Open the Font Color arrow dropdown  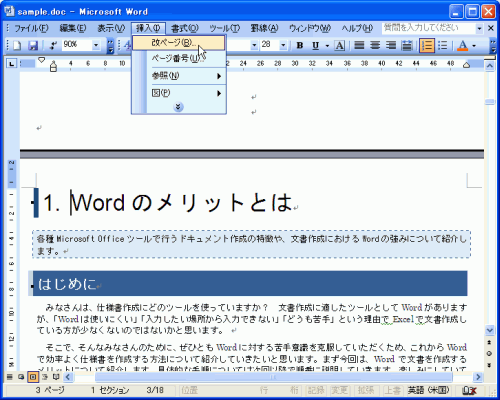(x=474, y=45)
